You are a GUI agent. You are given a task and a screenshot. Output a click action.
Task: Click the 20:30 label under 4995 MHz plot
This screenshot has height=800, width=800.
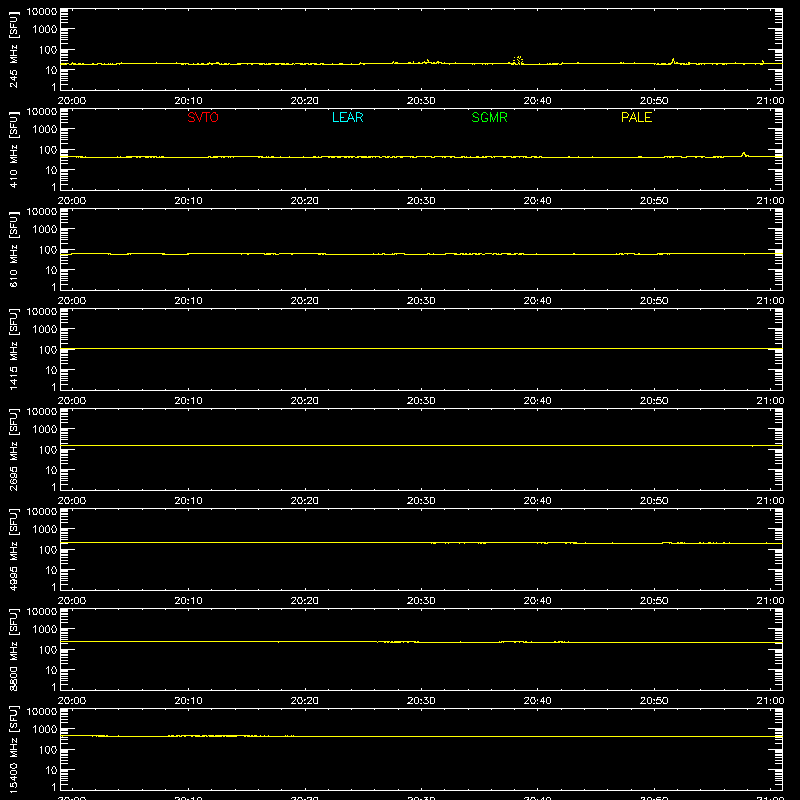pyautogui.click(x=421, y=601)
